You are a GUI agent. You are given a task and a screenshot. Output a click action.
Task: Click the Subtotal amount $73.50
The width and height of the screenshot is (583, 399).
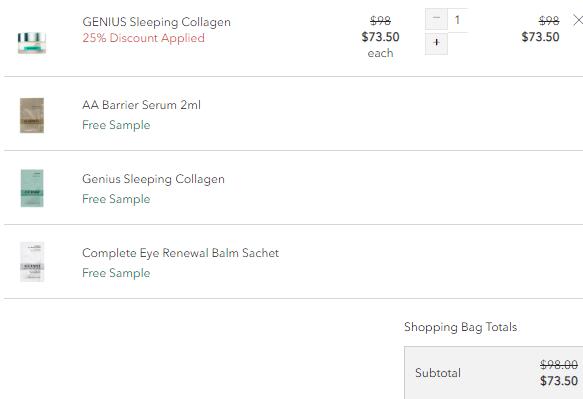559,381
